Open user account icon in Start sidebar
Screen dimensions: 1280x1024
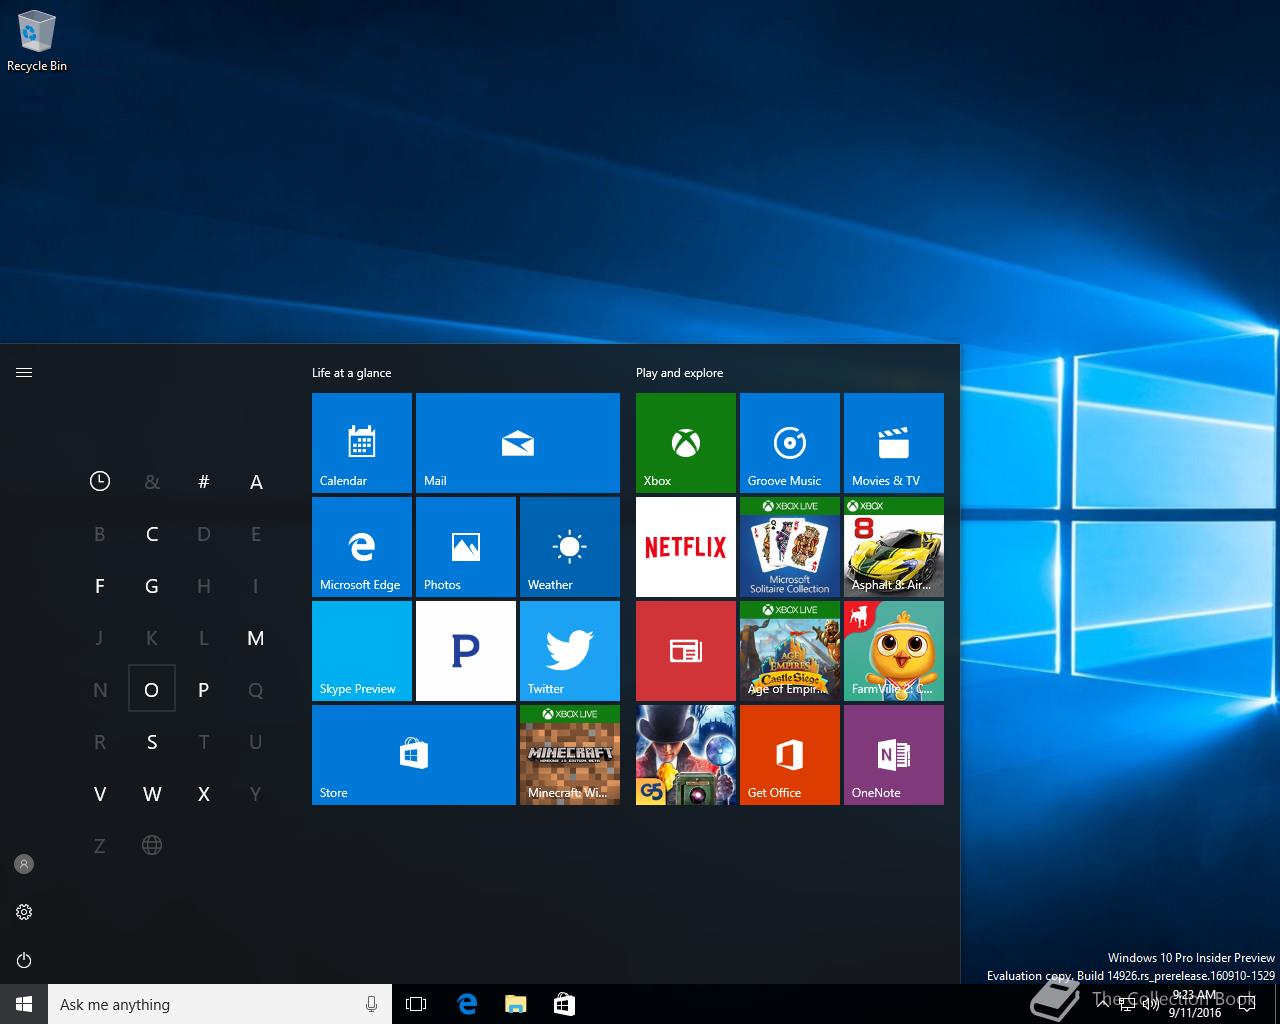[24, 864]
